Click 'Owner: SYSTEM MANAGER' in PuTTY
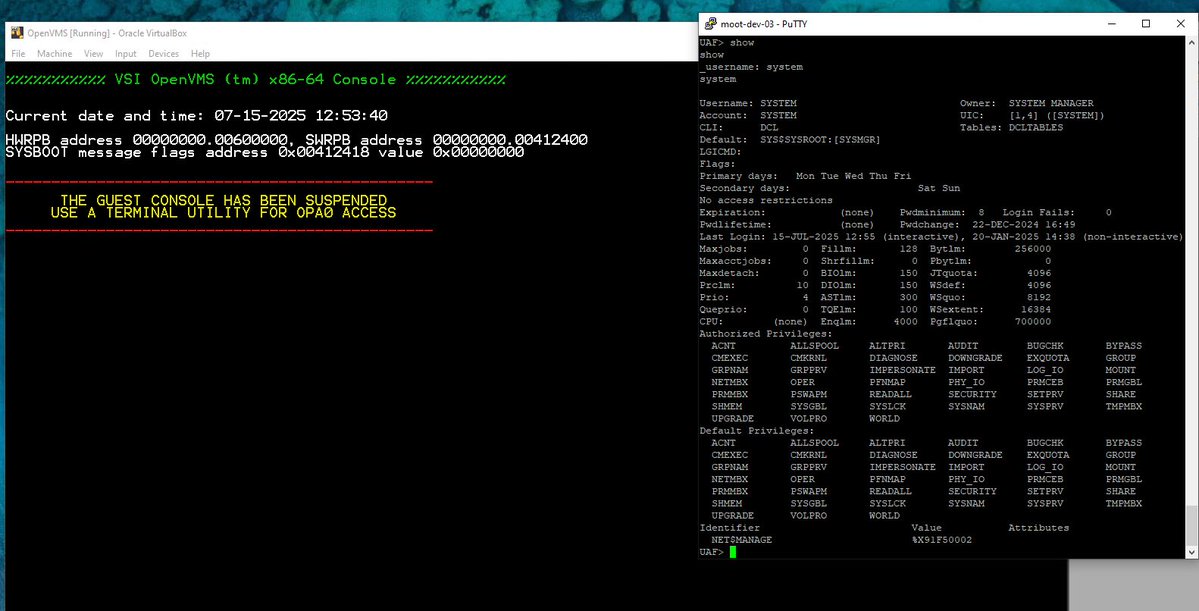 pos(1027,103)
